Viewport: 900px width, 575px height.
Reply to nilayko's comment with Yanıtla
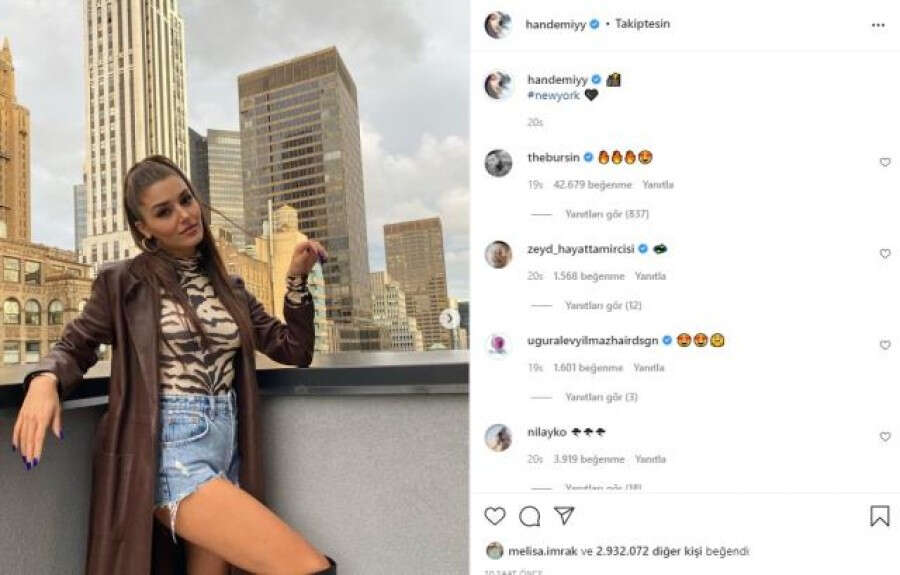[650, 459]
